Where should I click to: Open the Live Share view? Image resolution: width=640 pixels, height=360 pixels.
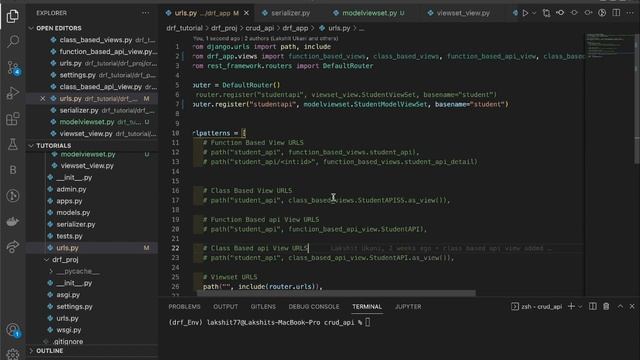tap(13, 247)
